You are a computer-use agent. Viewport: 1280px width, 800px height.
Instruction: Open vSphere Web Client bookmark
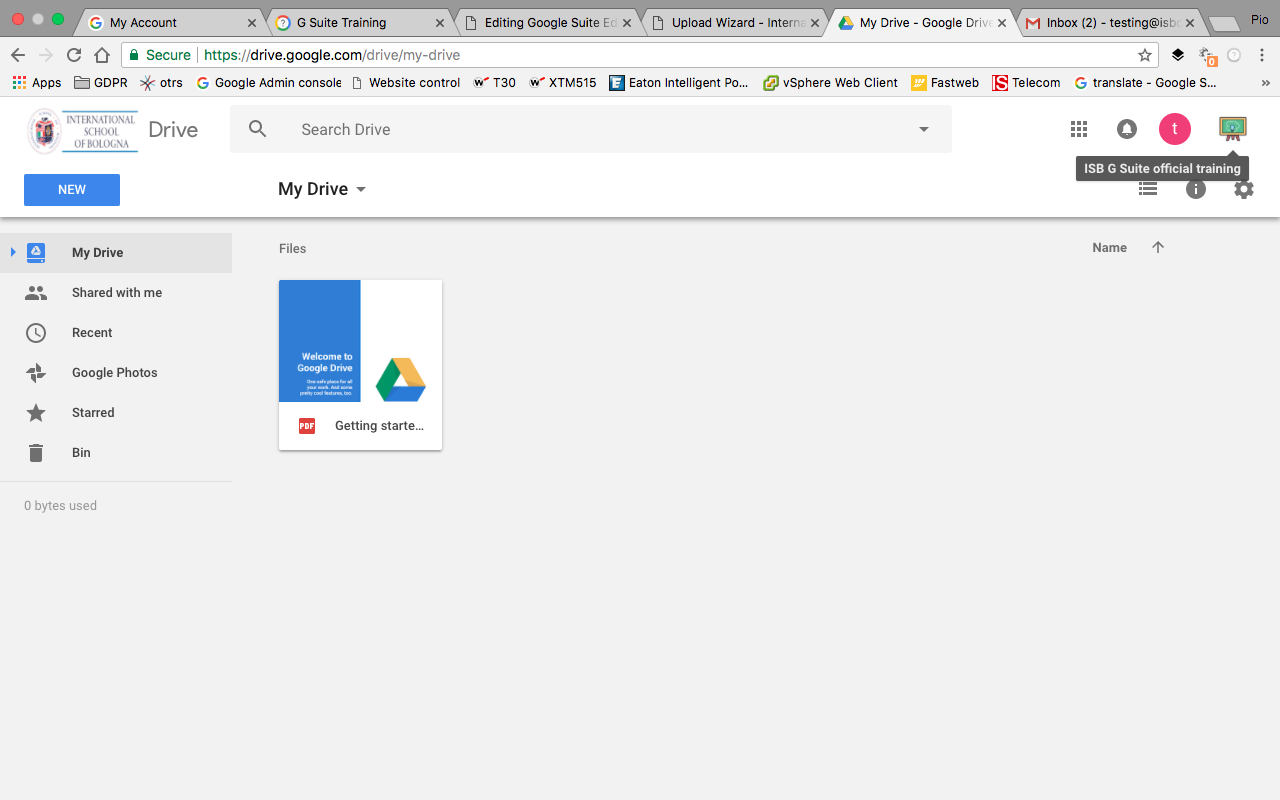click(x=831, y=83)
